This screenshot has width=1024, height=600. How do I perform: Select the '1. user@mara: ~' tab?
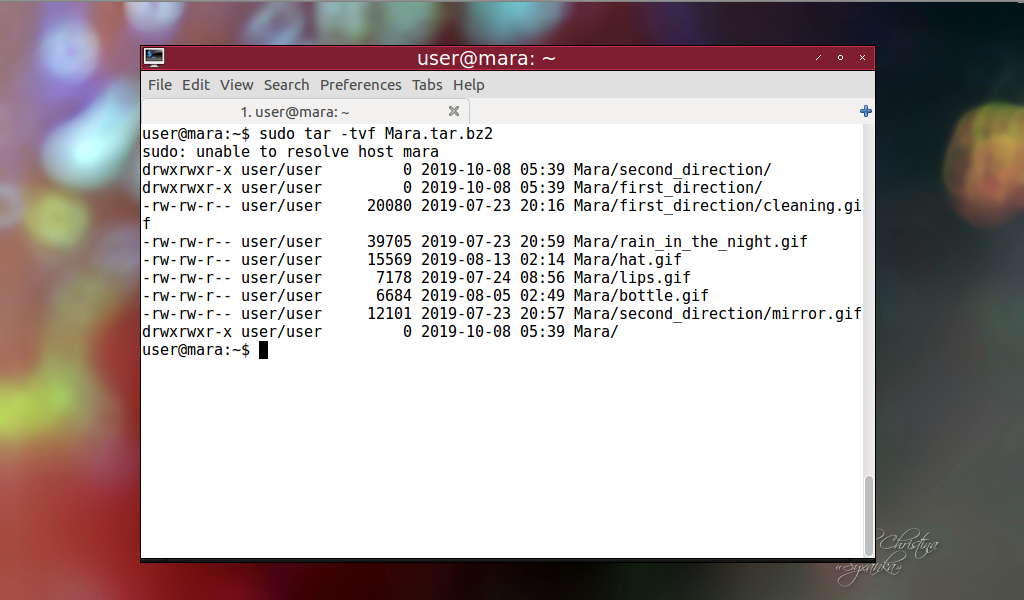pos(304,112)
